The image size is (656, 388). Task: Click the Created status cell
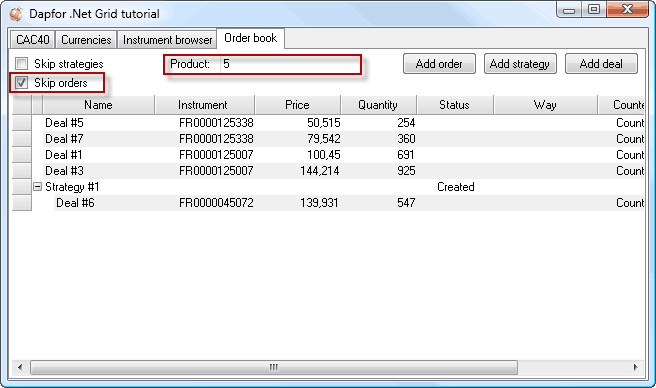pyautogui.click(x=456, y=187)
